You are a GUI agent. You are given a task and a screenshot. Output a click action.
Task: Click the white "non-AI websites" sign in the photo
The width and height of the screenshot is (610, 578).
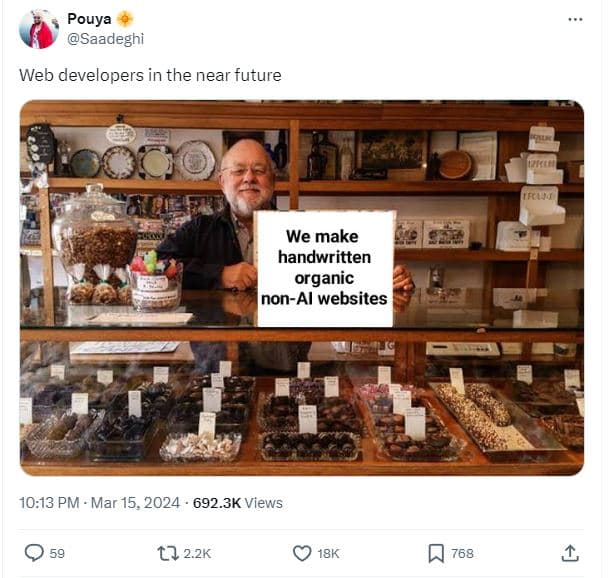(x=325, y=268)
